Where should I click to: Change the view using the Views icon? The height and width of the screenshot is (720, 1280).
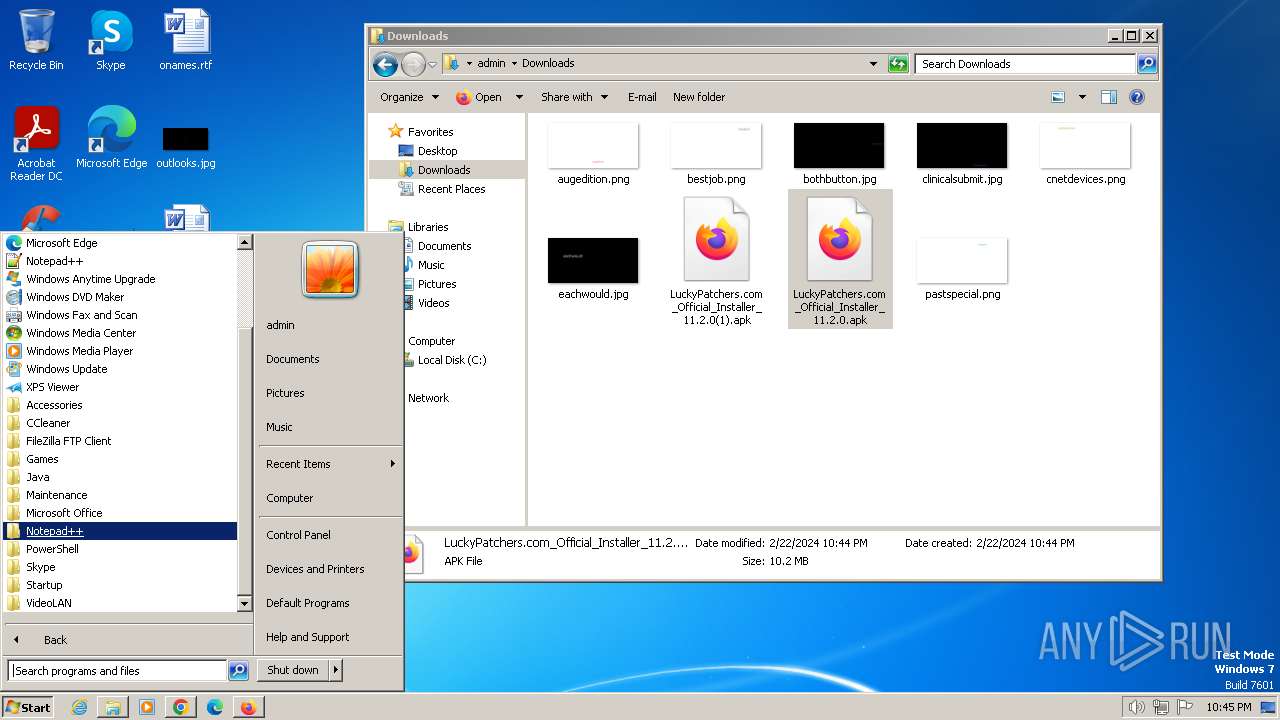click(1058, 97)
